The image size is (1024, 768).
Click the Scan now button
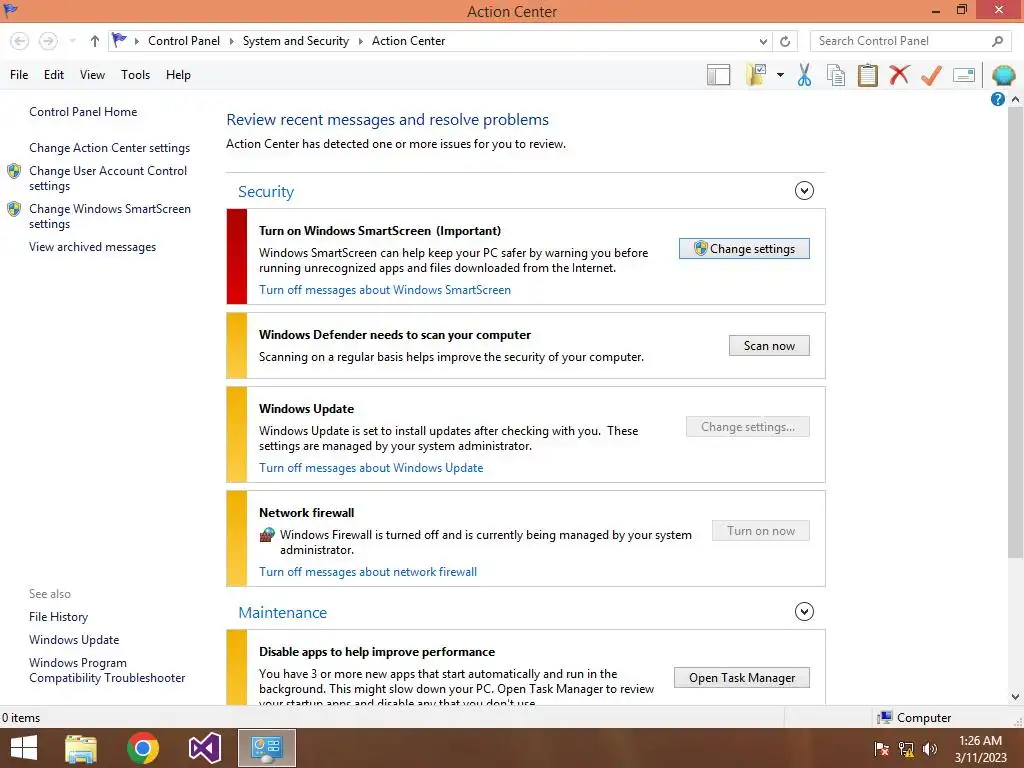769,345
